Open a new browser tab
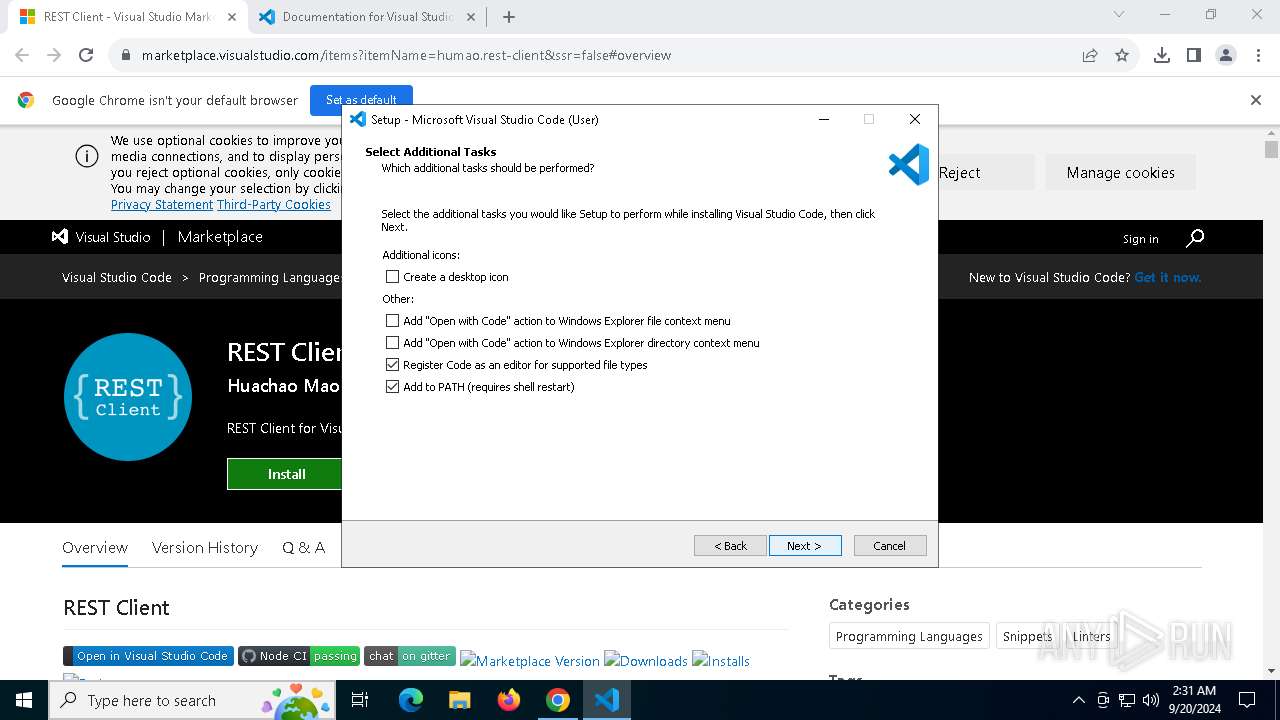 [x=509, y=17]
